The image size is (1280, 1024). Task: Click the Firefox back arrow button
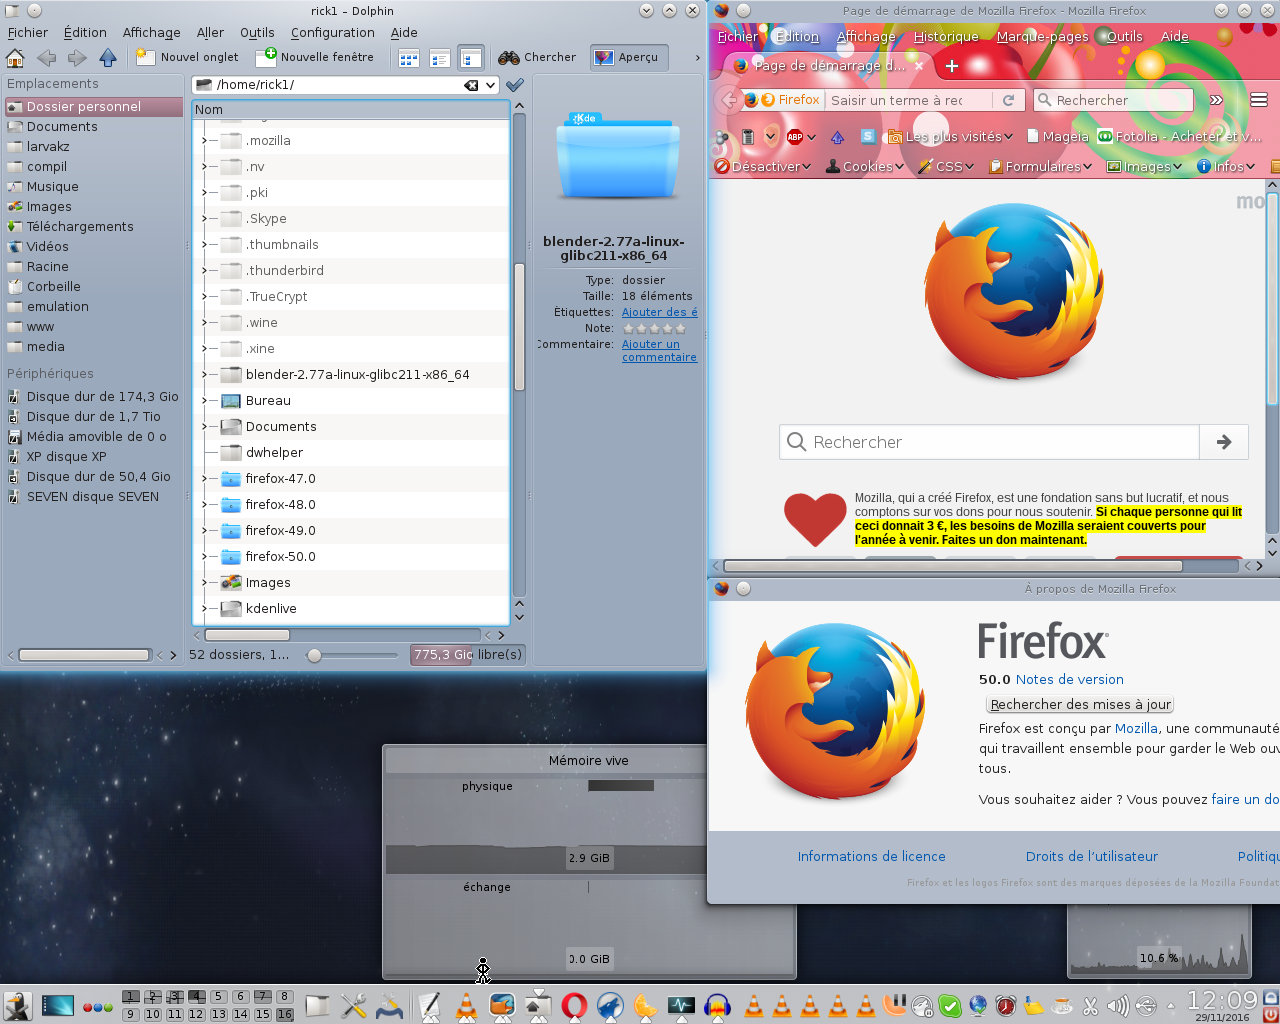click(x=728, y=100)
